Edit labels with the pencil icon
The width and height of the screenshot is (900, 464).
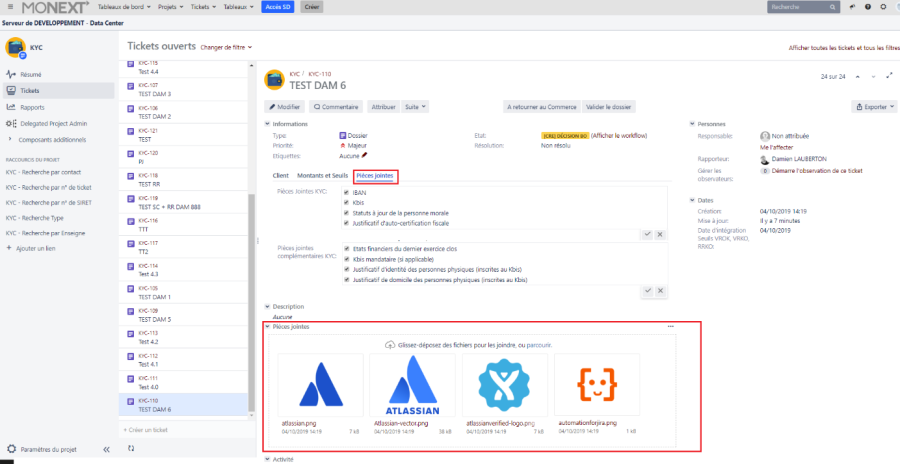click(365, 155)
